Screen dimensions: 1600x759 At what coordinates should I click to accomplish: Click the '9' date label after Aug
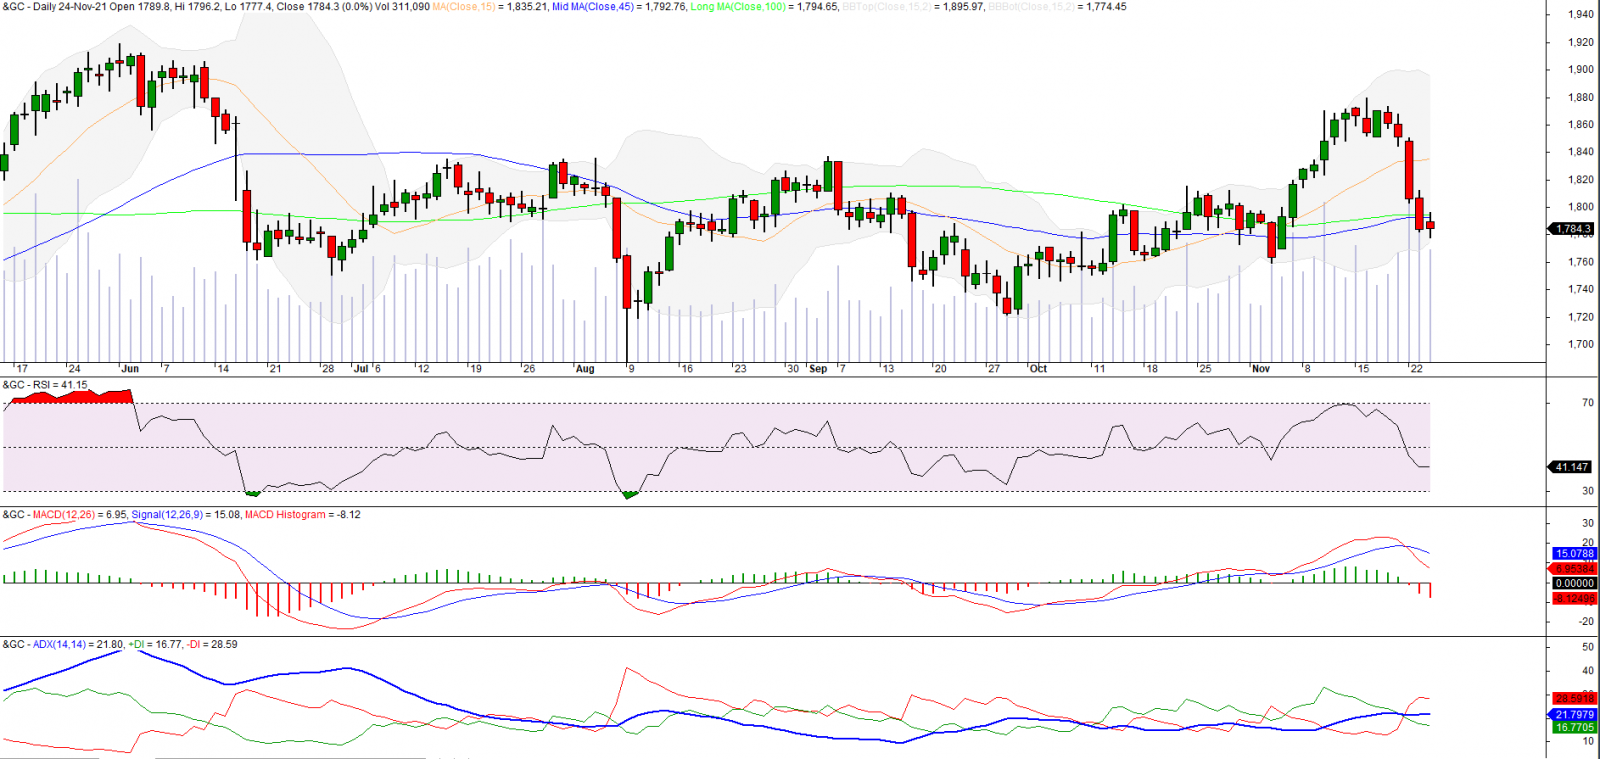coord(631,369)
